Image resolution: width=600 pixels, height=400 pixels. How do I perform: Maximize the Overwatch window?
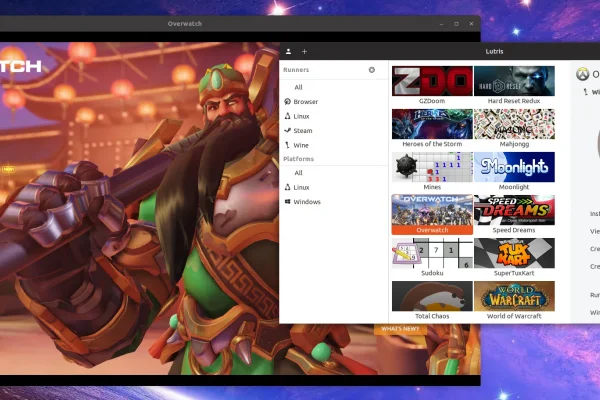(457, 24)
